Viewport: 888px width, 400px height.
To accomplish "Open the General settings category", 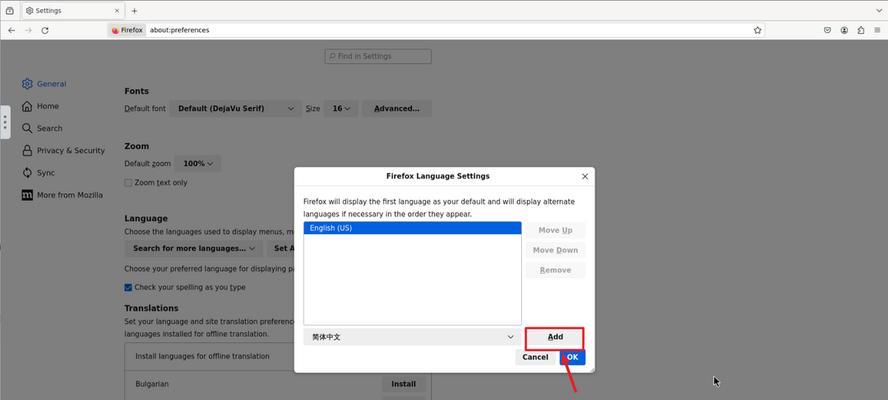I will pyautogui.click(x=44, y=84).
